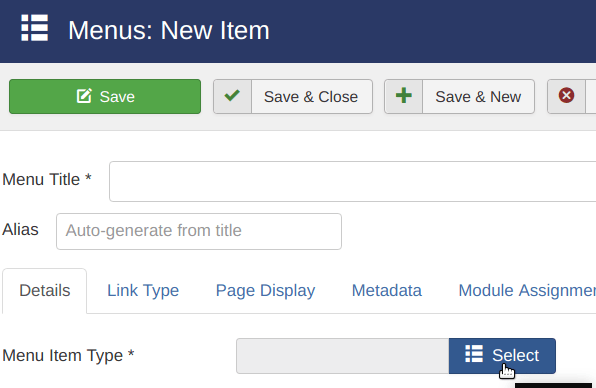Choose Save & Close
Viewport: 596px width, 388px height.
(x=293, y=97)
